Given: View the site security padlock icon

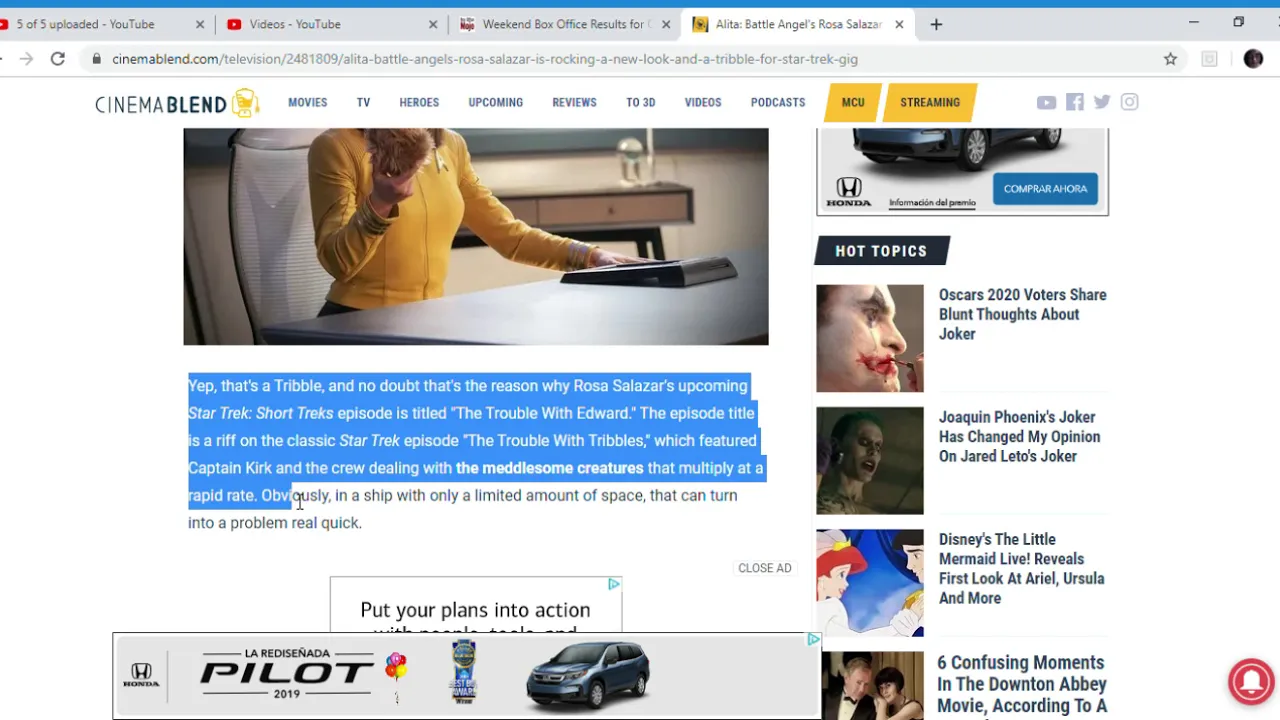Looking at the screenshot, I should click(97, 59).
